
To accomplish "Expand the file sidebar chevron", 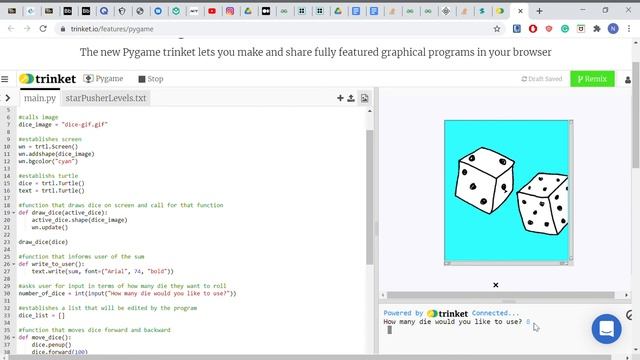I will click(x=7, y=98).
